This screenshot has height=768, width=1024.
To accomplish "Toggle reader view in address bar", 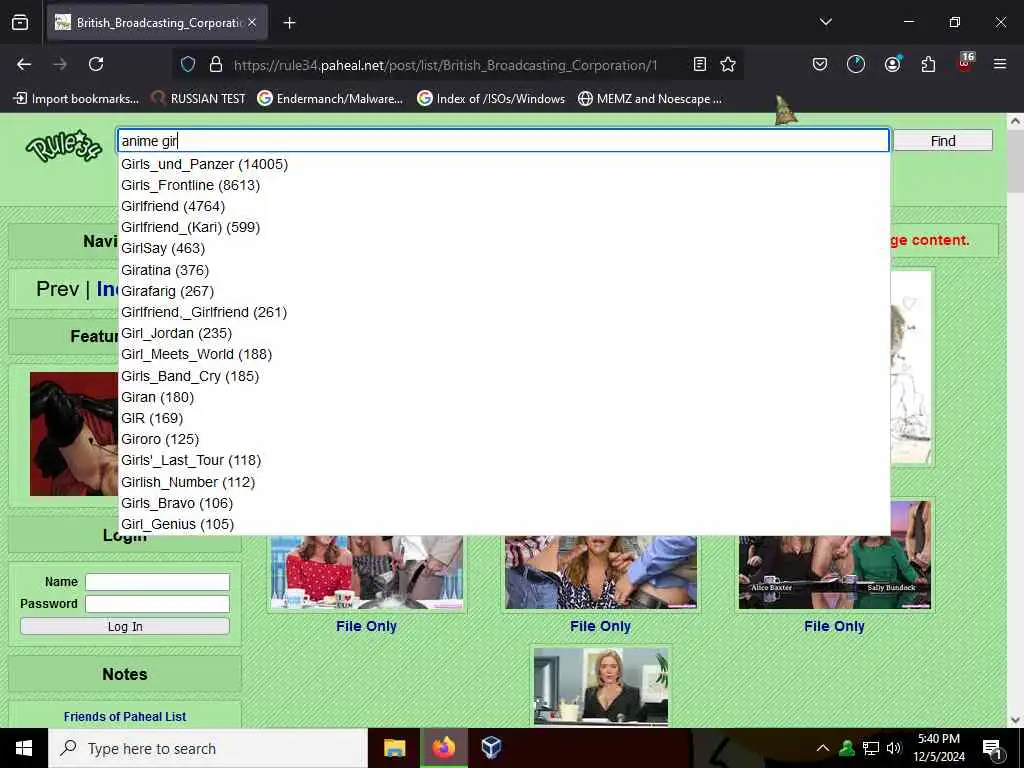I will tap(699, 64).
